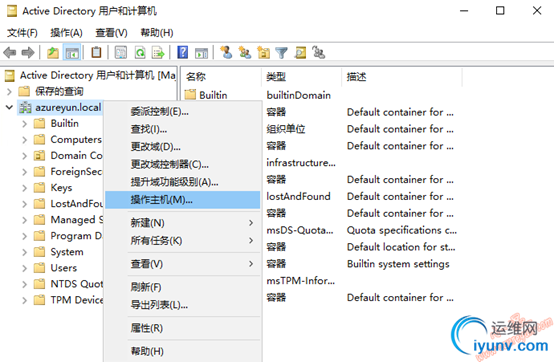
Task: Select the NTDS Quotas tree item
Action: click(77, 284)
